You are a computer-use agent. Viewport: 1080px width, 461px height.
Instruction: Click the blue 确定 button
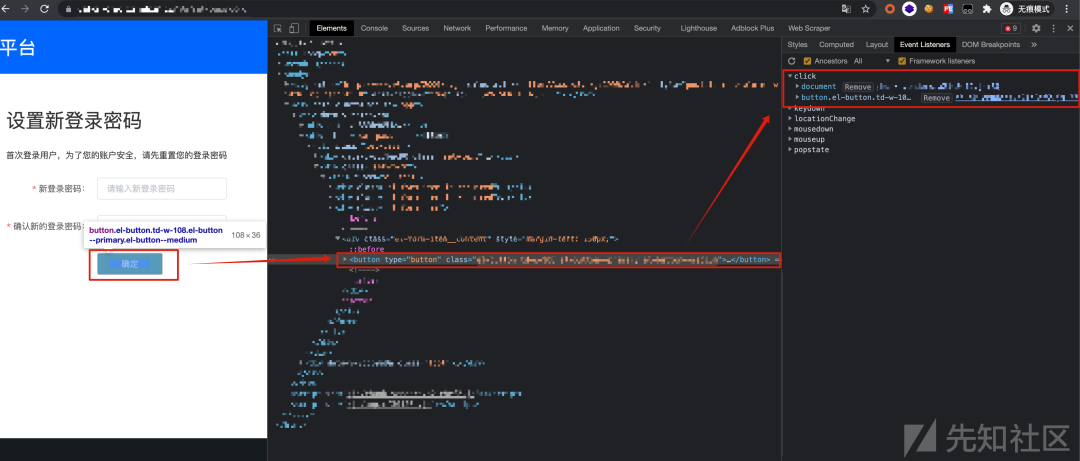[x=129, y=264]
